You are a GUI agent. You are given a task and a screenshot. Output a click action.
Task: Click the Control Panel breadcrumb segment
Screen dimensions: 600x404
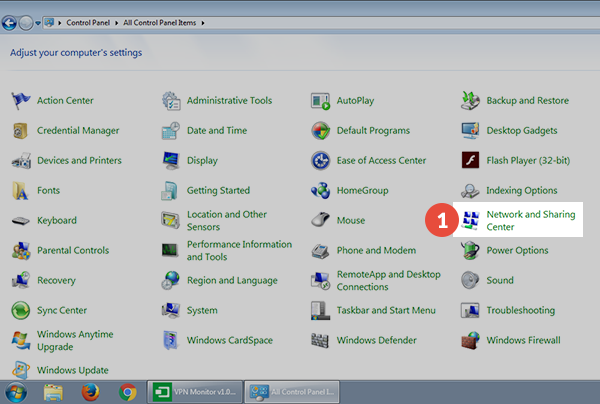[88, 23]
